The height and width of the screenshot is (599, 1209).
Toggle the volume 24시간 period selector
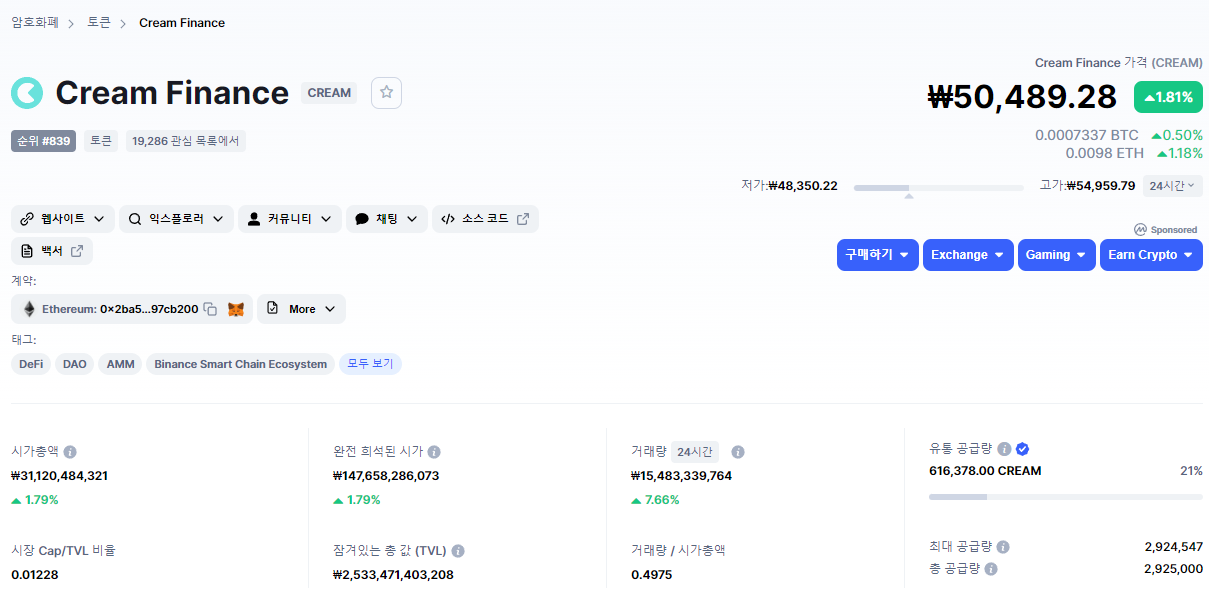coord(694,452)
